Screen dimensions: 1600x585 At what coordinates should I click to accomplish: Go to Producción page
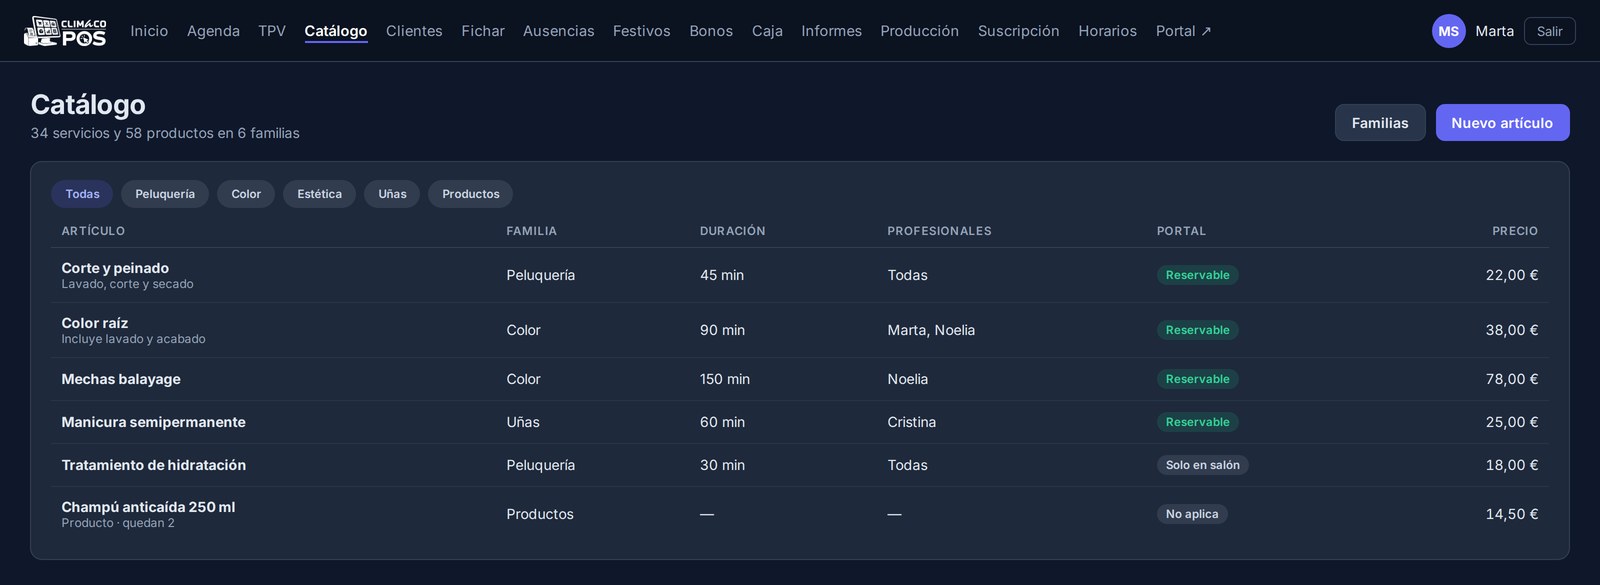tap(919, 31)
